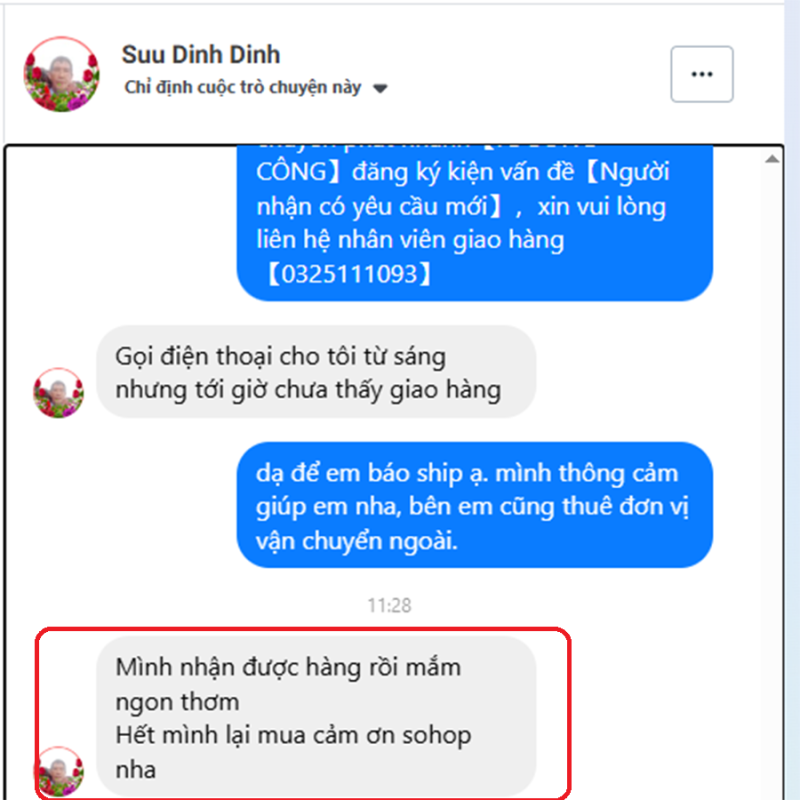This screenshot has height=800, width=800.
Task: Expand "Chỉ định cuộc trò chuyện này" dropdown
Action: tap(256, 88)
